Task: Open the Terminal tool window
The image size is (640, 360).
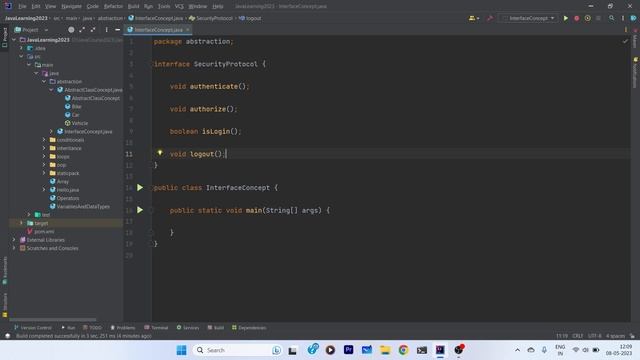Action: coord(156,328)
